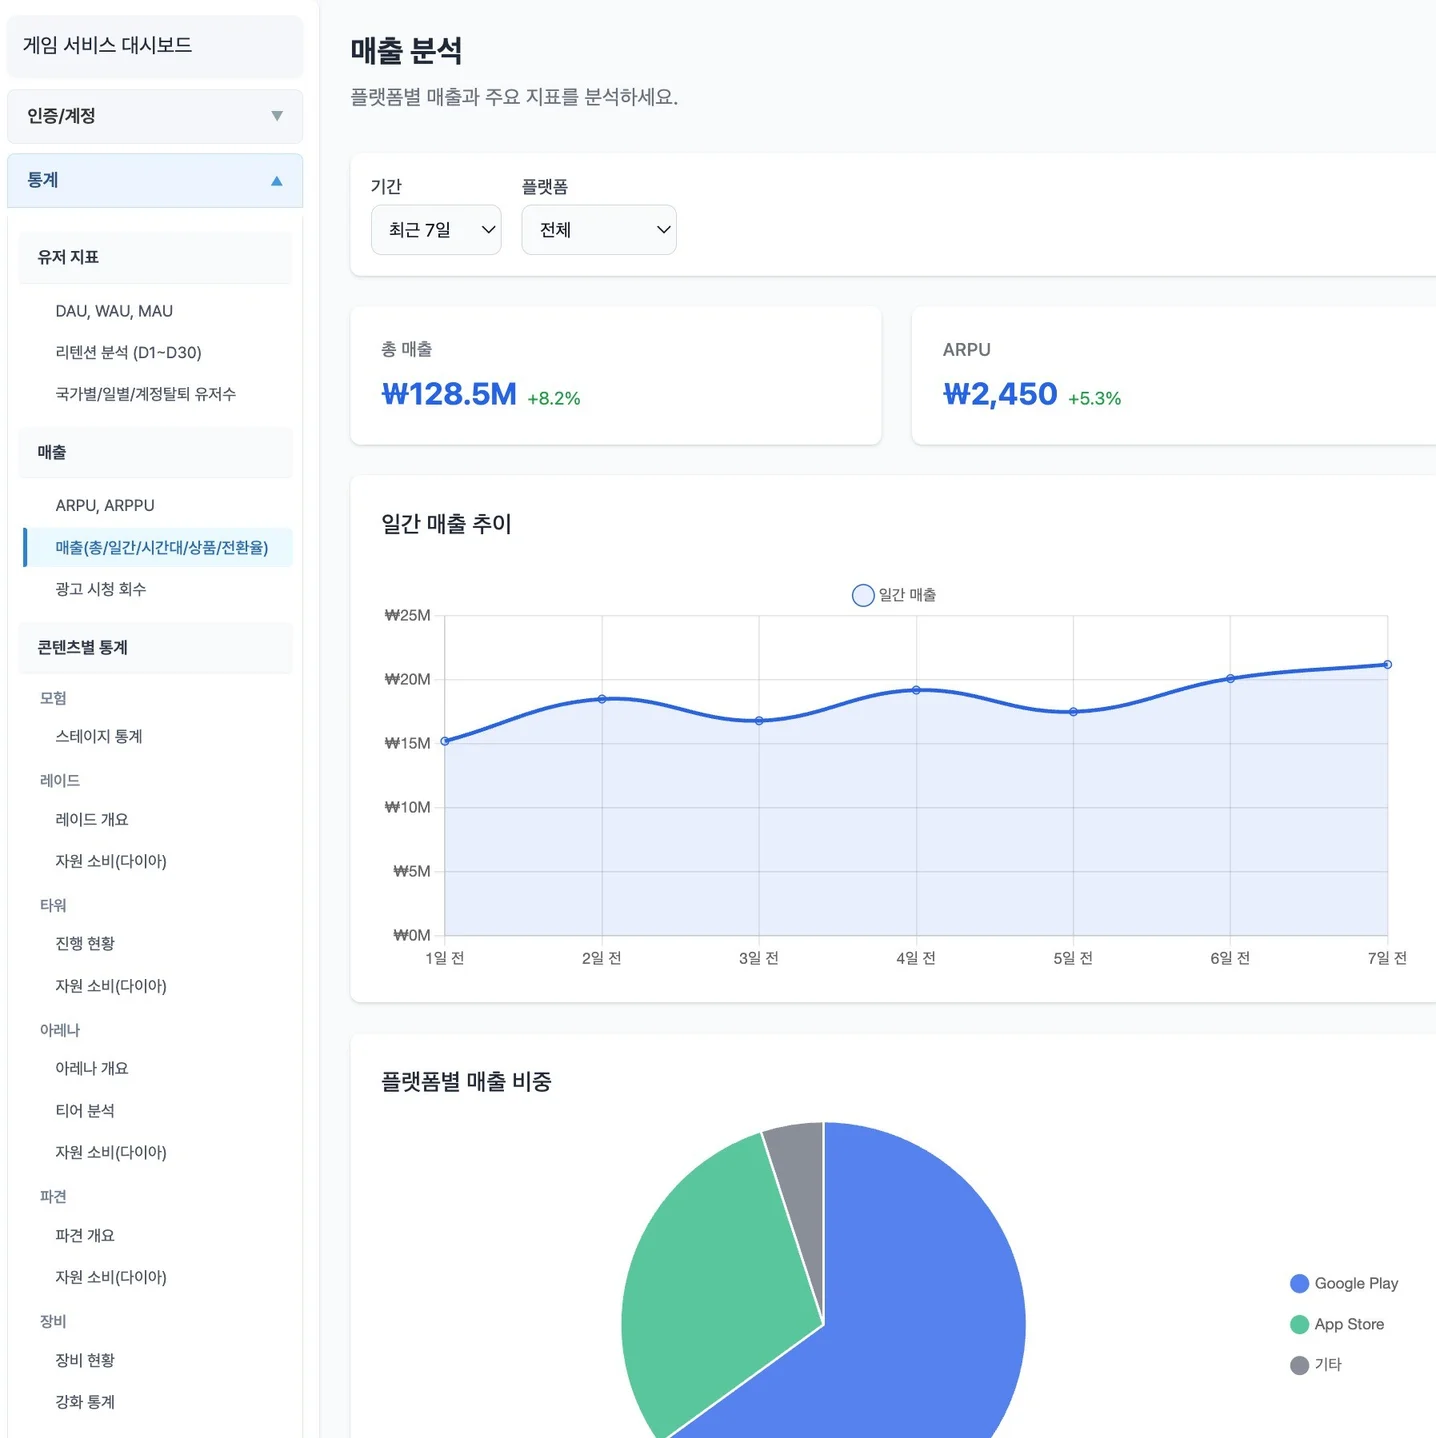Viewport: 1436px width, 1438px height.
Task: Toggle App Store legend swatch
Action: (1299, 1324)
